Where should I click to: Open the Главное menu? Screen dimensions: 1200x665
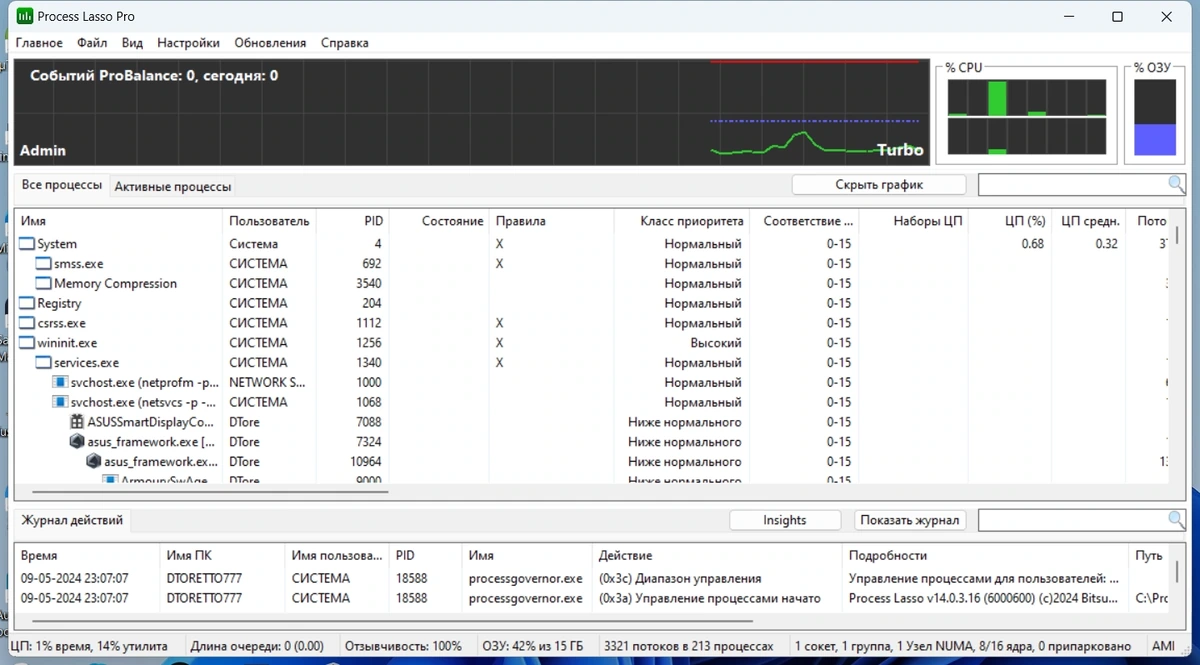point(39,43)
